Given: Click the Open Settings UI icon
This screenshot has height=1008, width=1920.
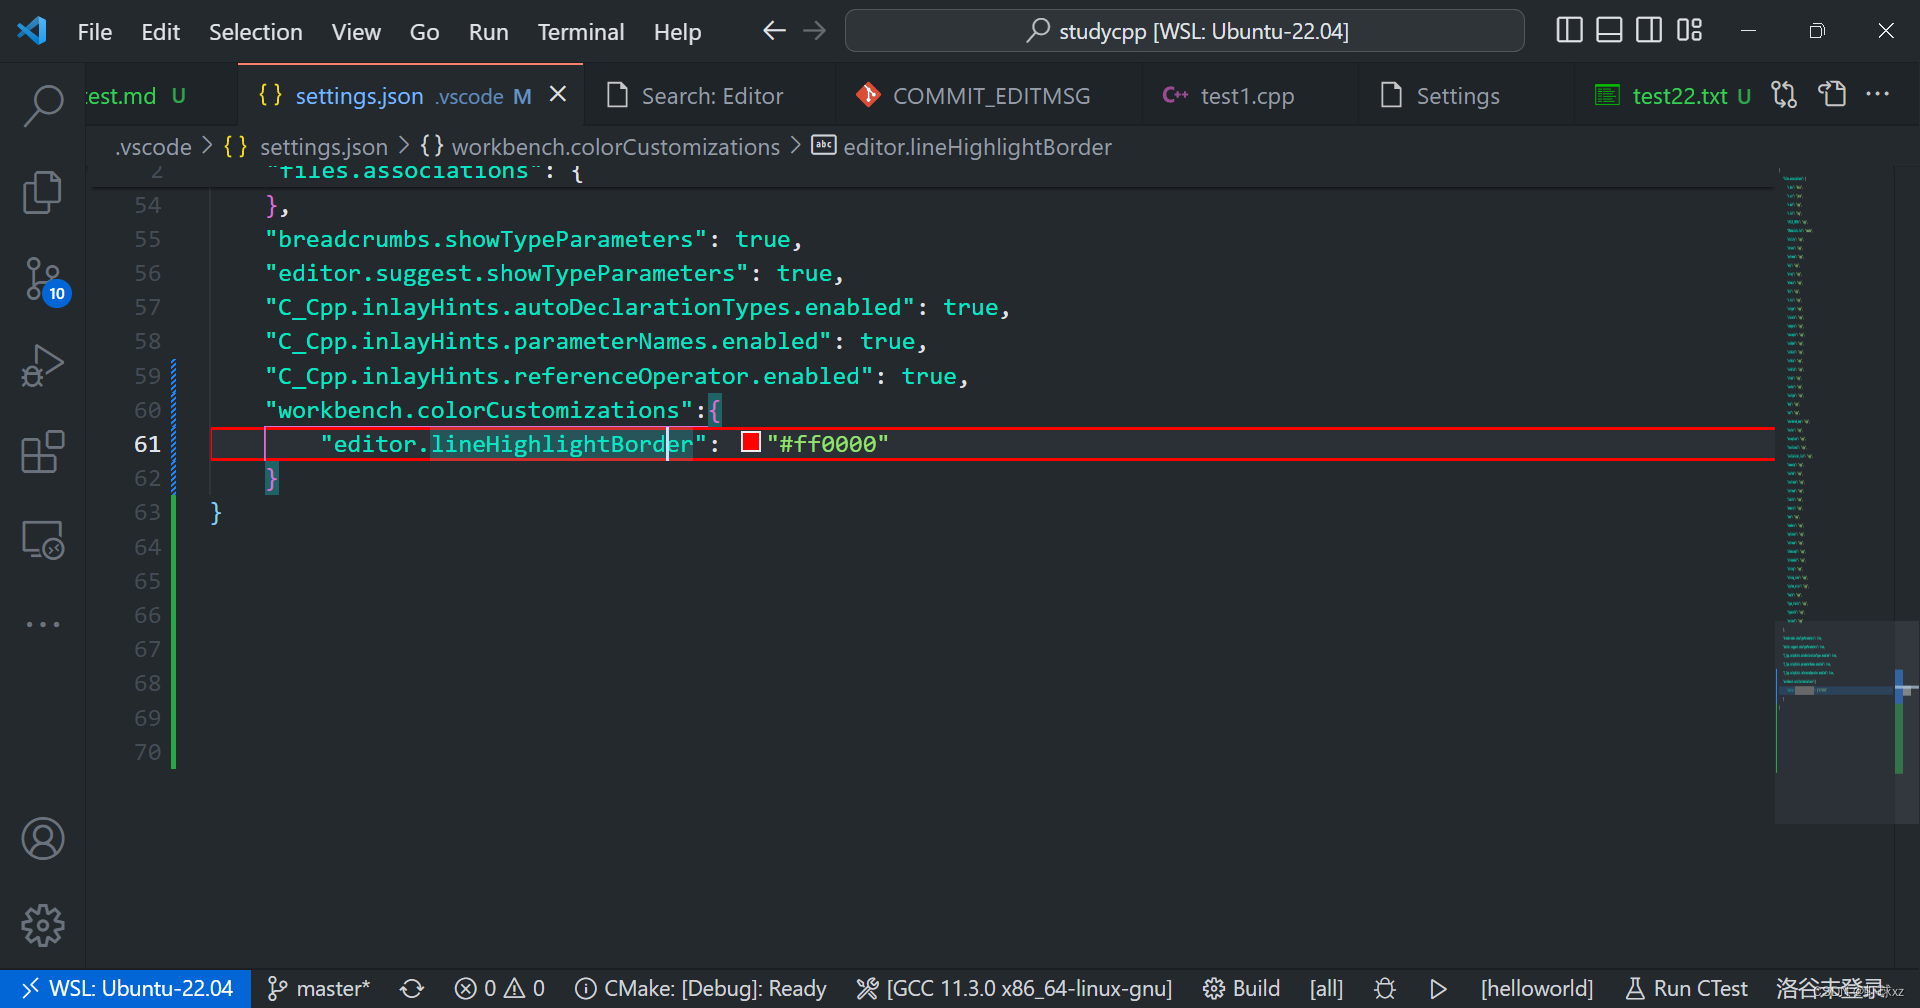Looking at the screenshot, I should coord(1832,95).
